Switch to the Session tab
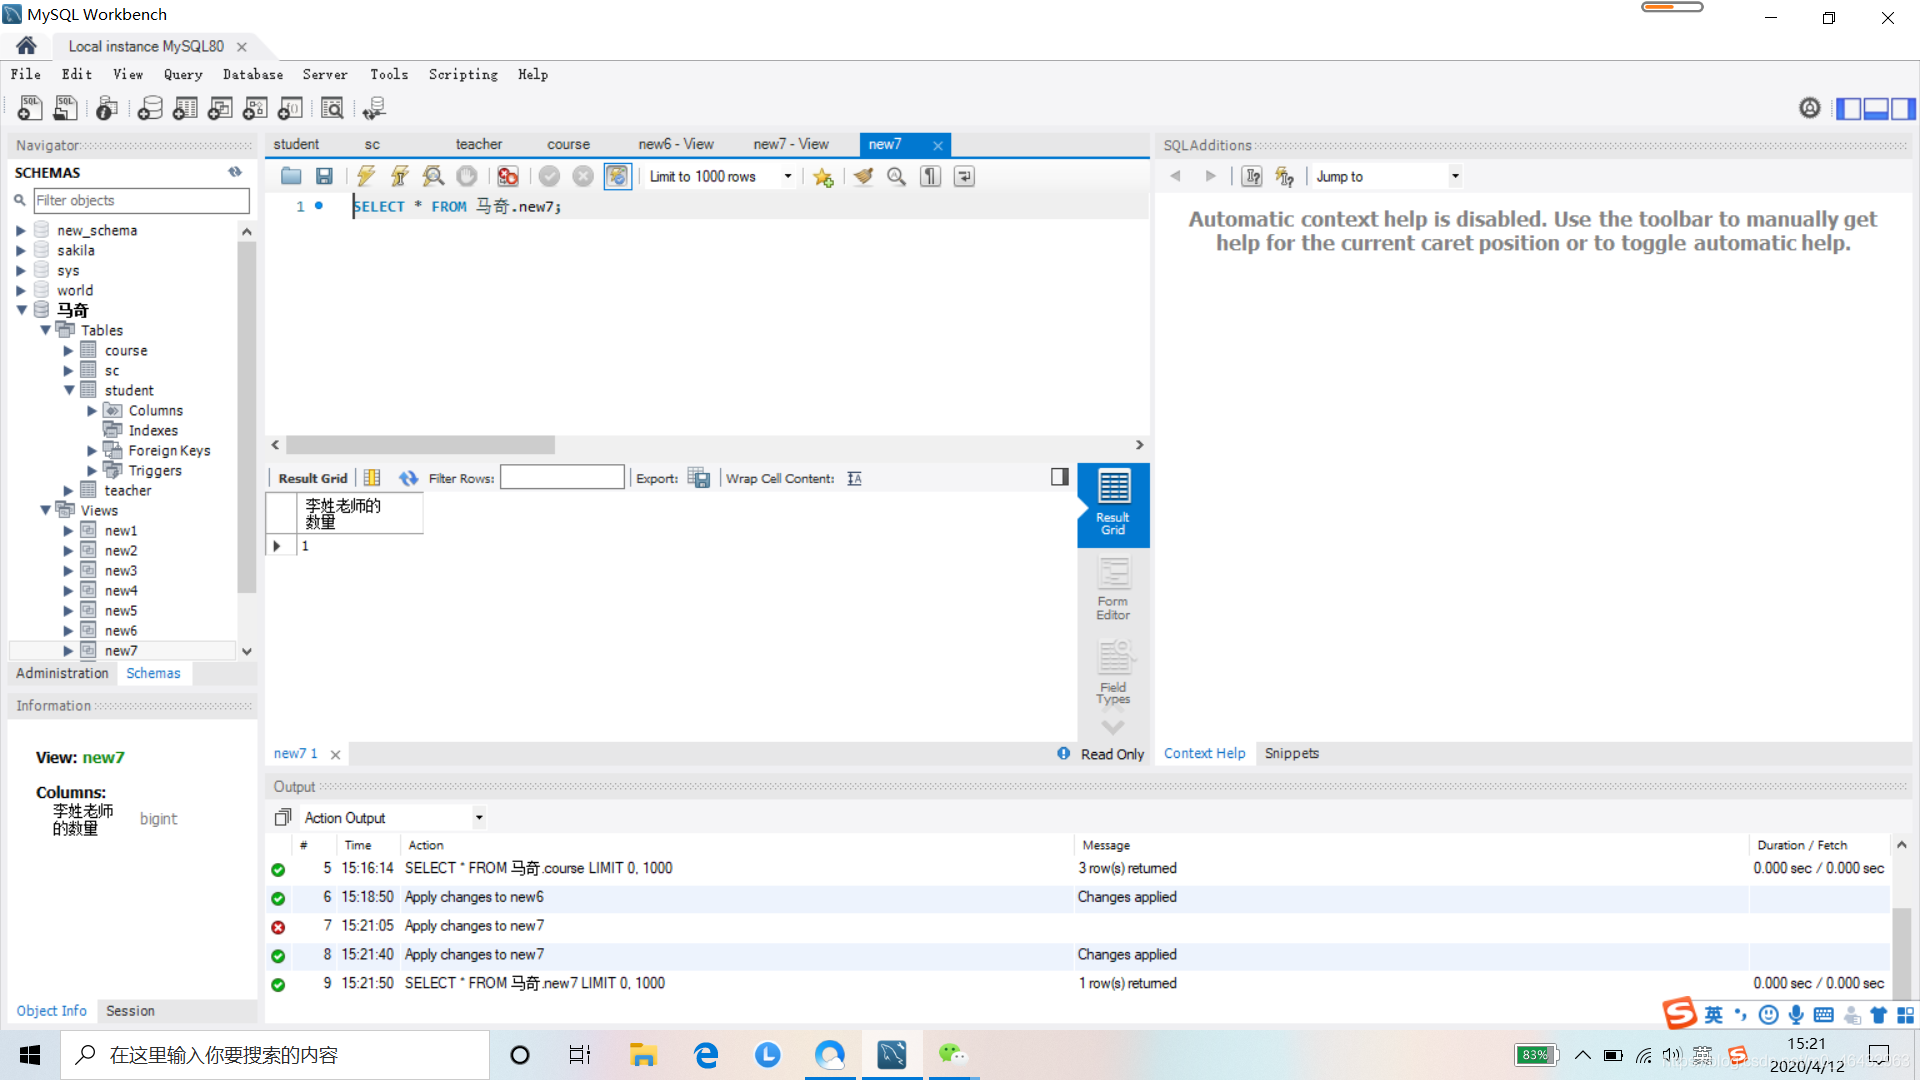1920x1080 pixels. tap(131, 1011)
